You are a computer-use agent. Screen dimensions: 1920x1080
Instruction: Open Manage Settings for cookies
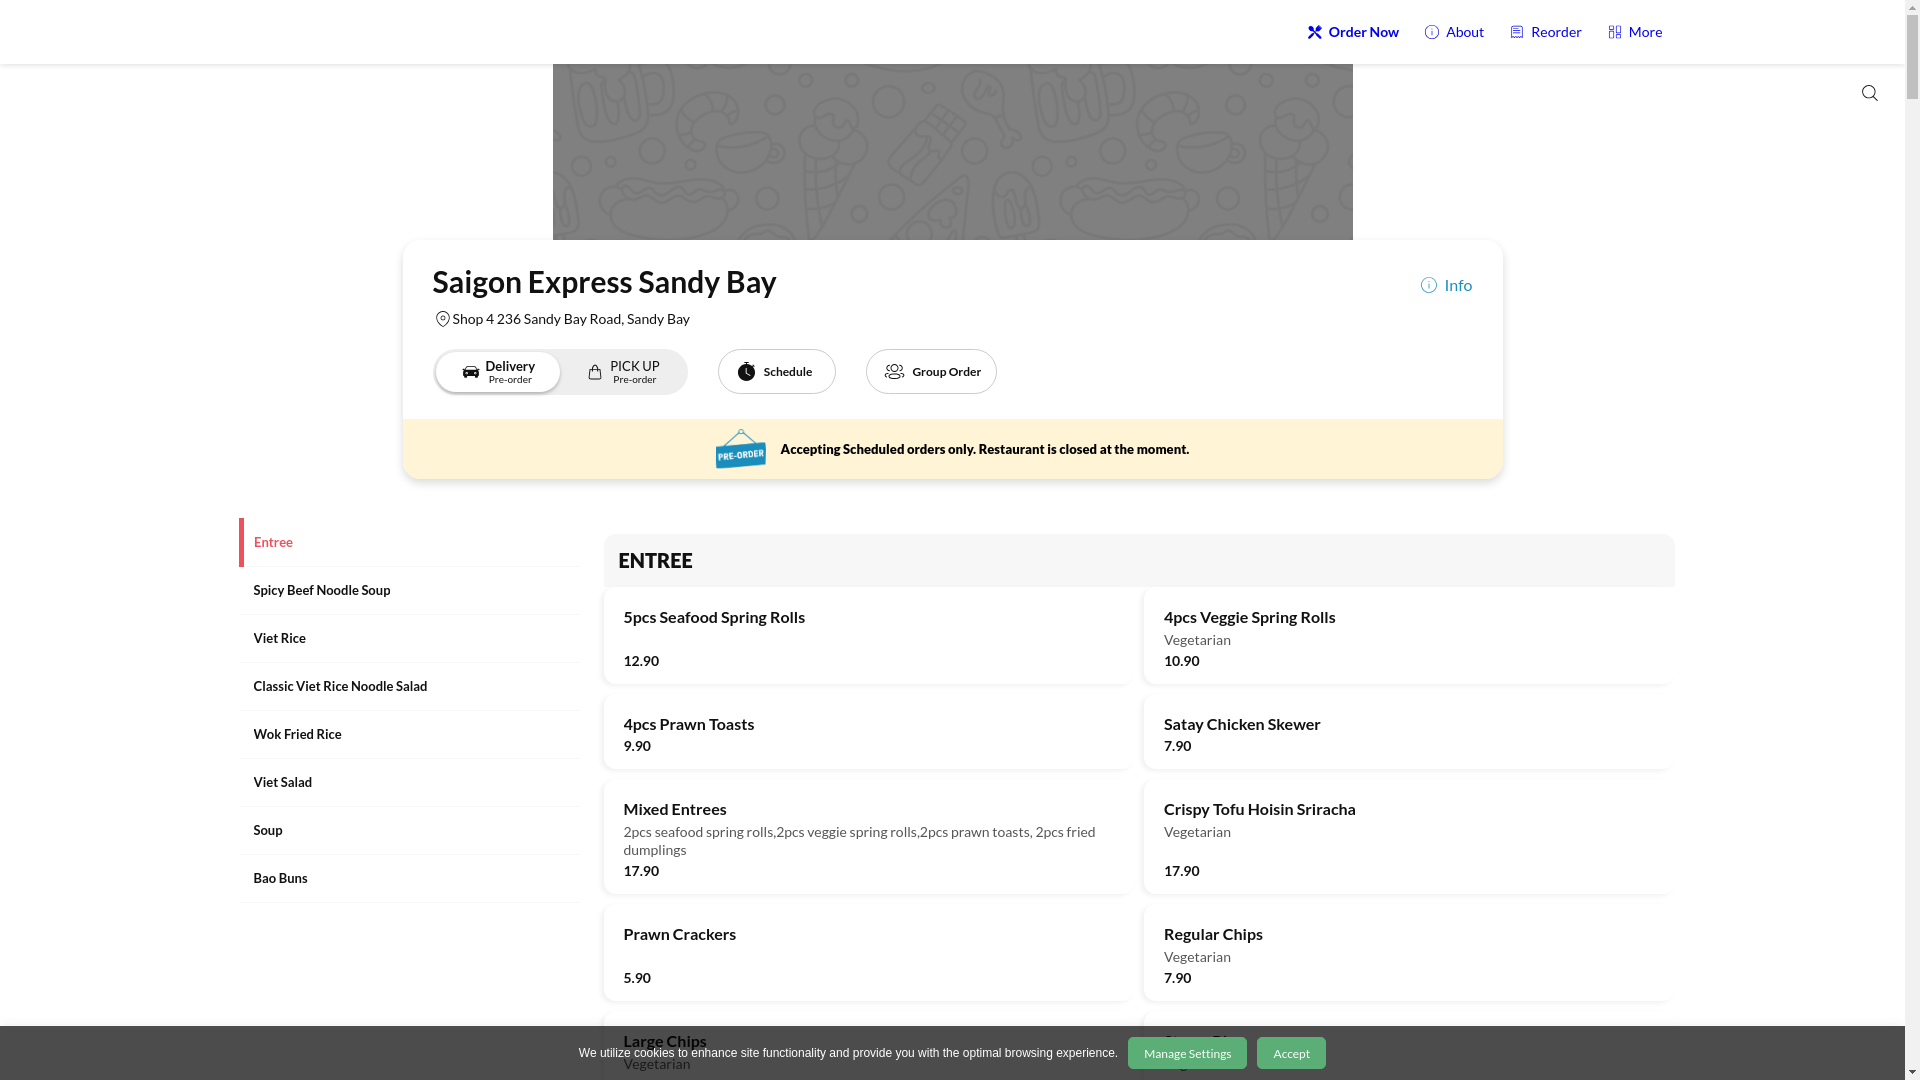1187,1053
